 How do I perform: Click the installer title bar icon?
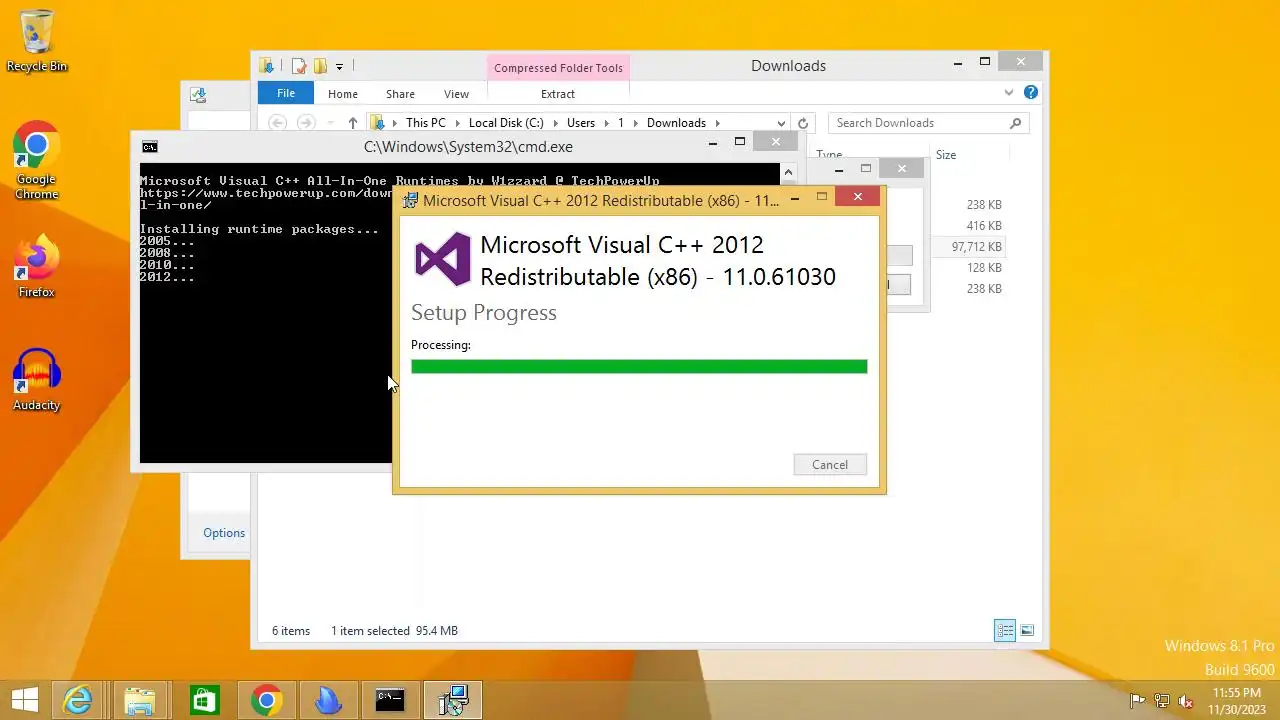410,200
